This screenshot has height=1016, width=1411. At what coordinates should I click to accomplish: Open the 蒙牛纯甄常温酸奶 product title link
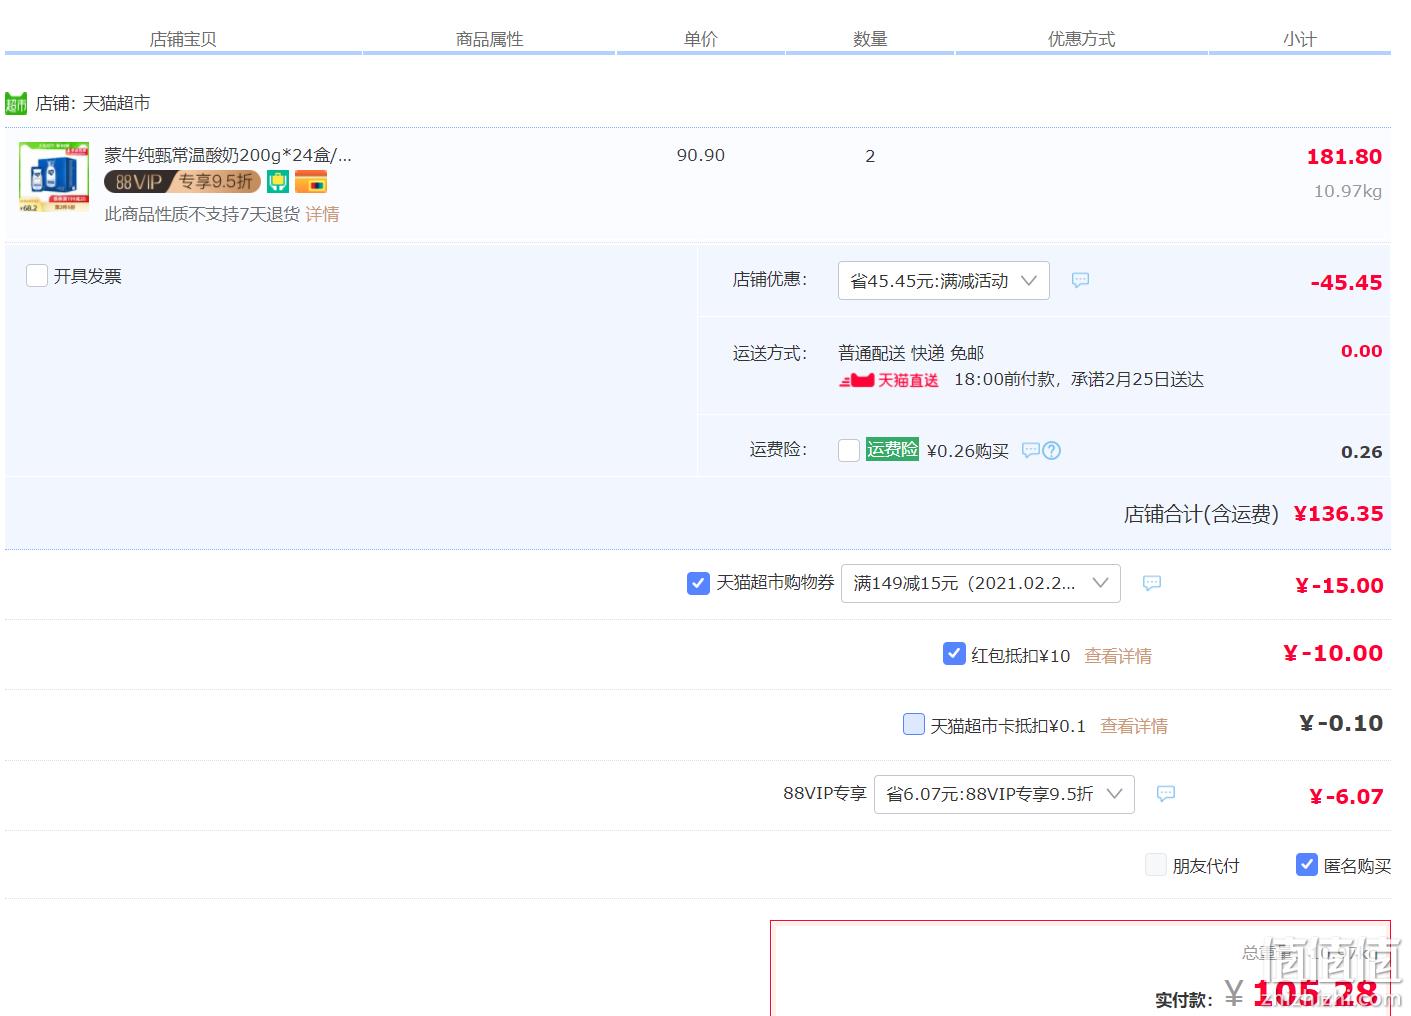point(228,155)
